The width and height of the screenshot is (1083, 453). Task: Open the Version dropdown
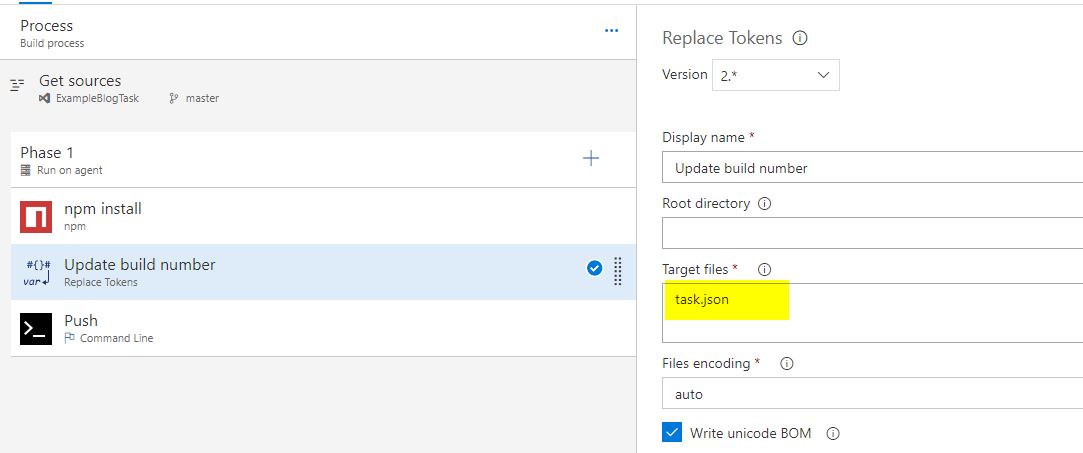775,75
